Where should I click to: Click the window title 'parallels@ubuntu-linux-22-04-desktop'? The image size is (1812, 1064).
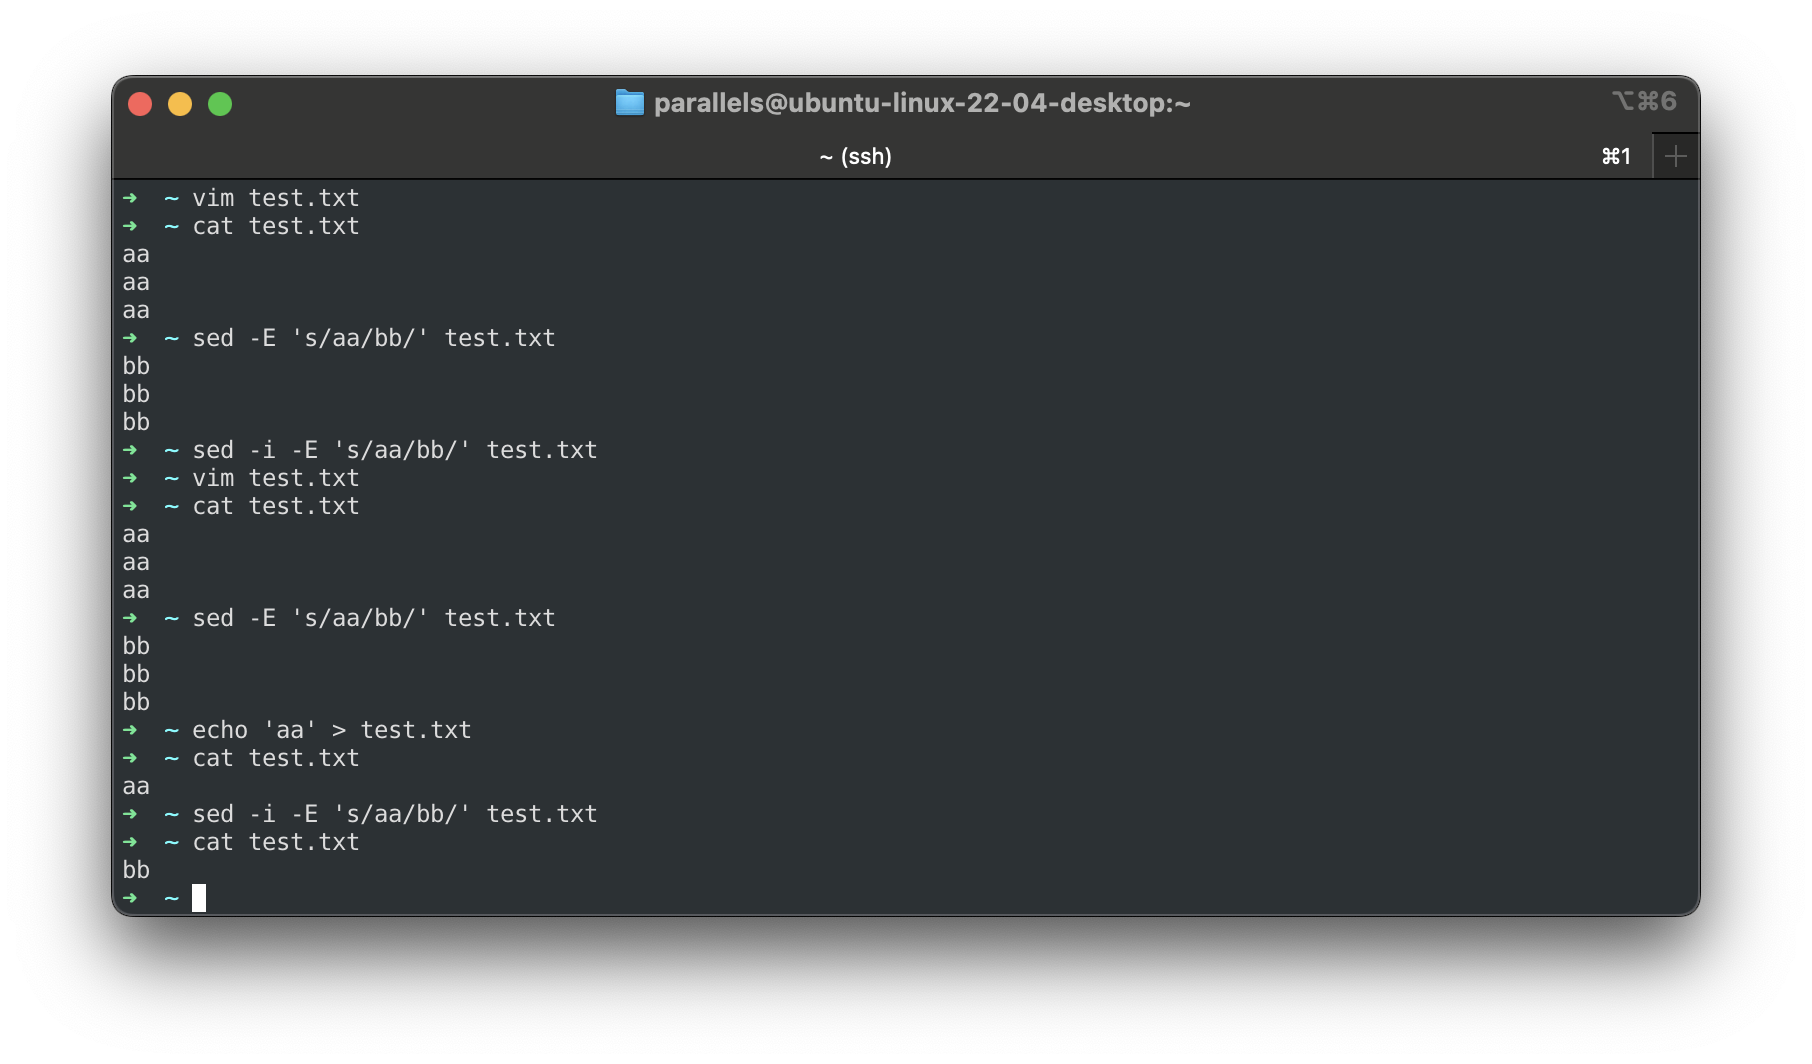(x=922, y=102)
